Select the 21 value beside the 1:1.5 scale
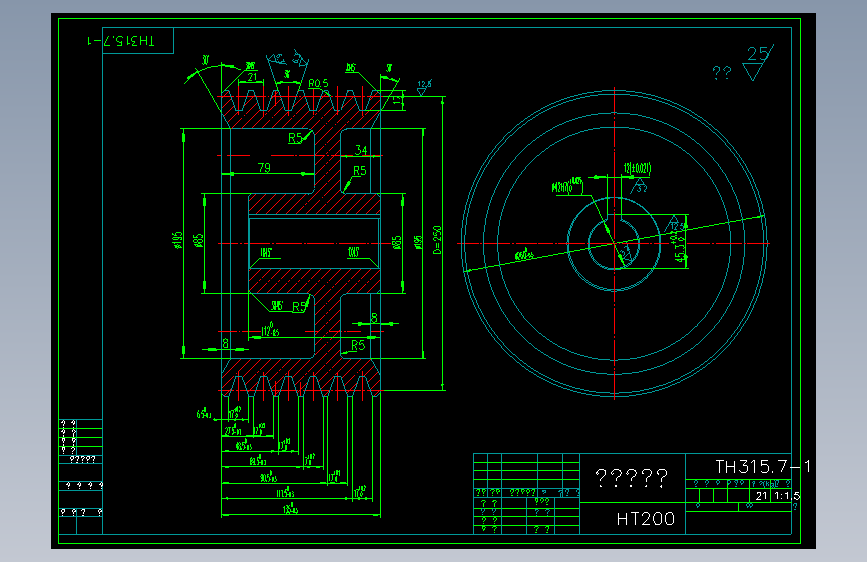The image size is (867, 562). tap(761, 496)
